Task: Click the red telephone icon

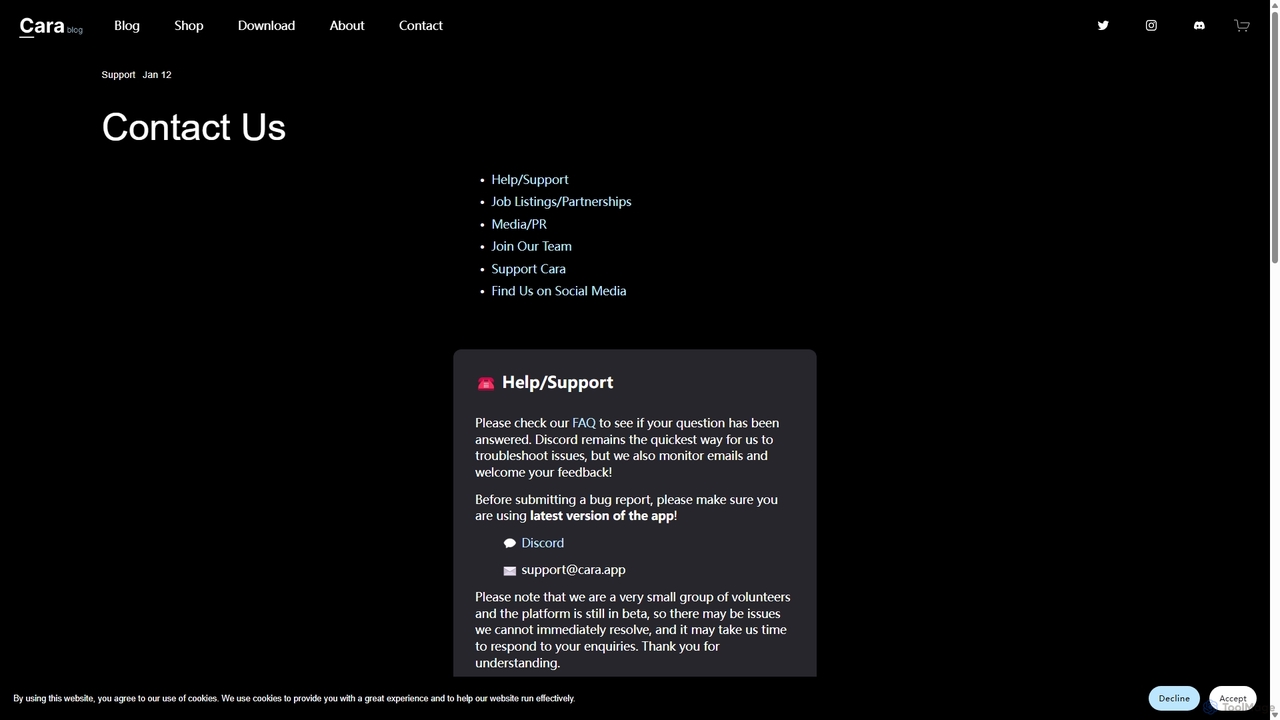Action: pos(486,383)
